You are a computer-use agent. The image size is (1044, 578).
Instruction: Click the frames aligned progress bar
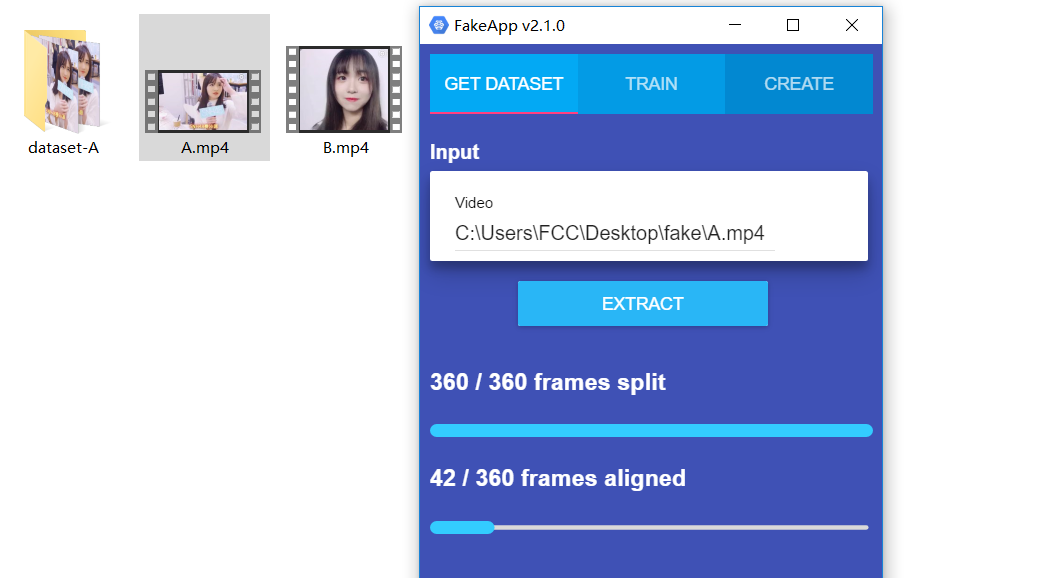649,527
